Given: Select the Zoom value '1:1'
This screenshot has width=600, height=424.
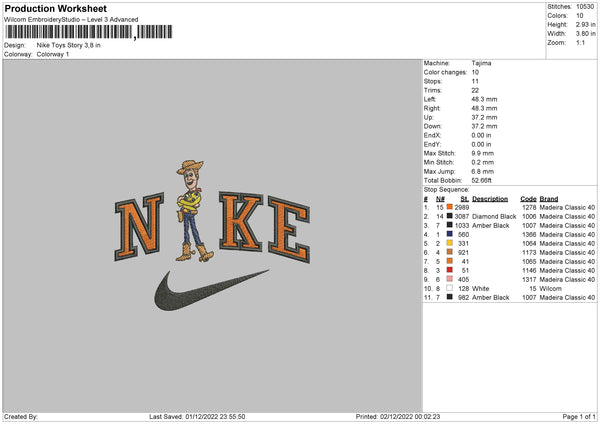Looking at the screenshot, I should [580, 42].
